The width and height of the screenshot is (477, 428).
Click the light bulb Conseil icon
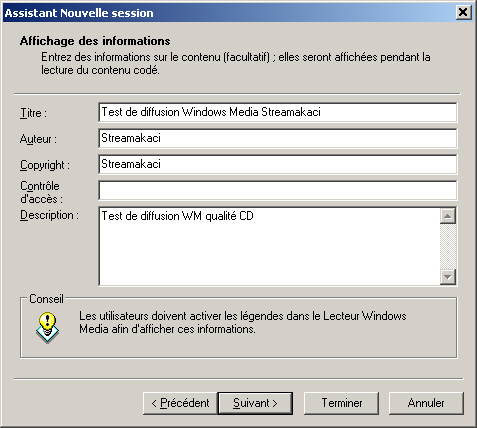[x=47, y=328]
